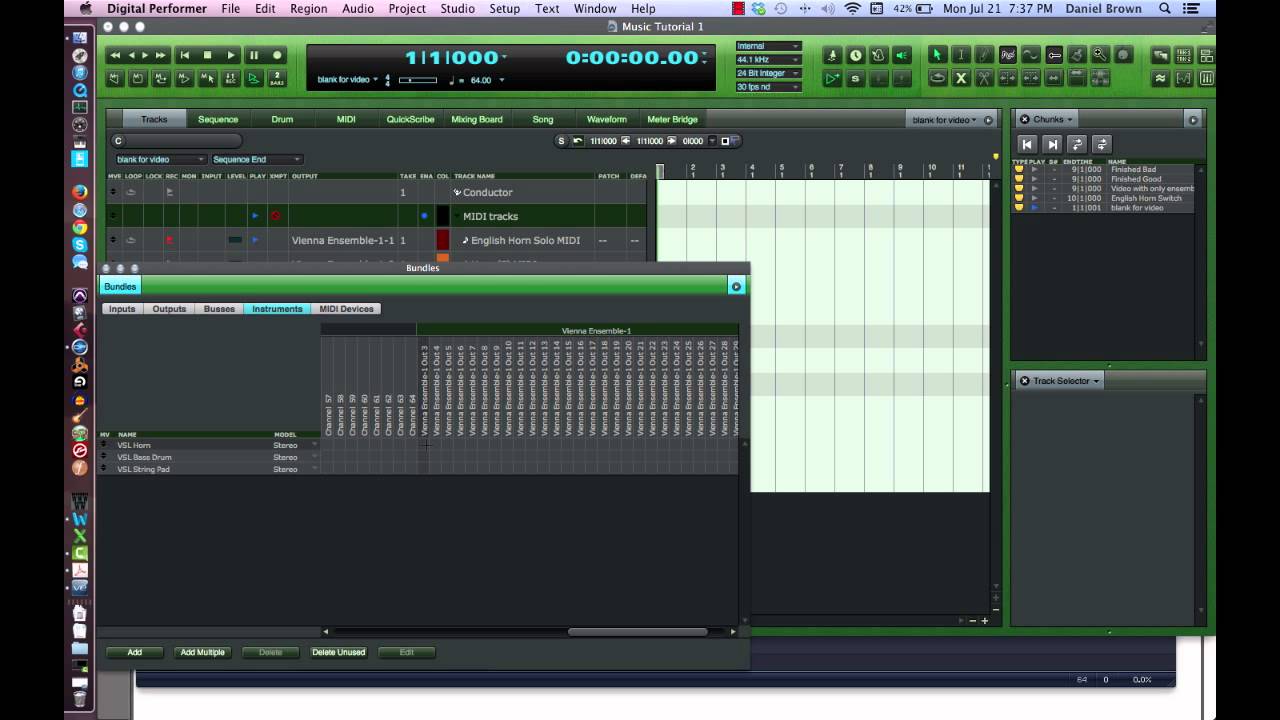This screenshot has width=1280, height=720.
Task: Click the Outputs tab in Bundles
Action: click(169, 309)
